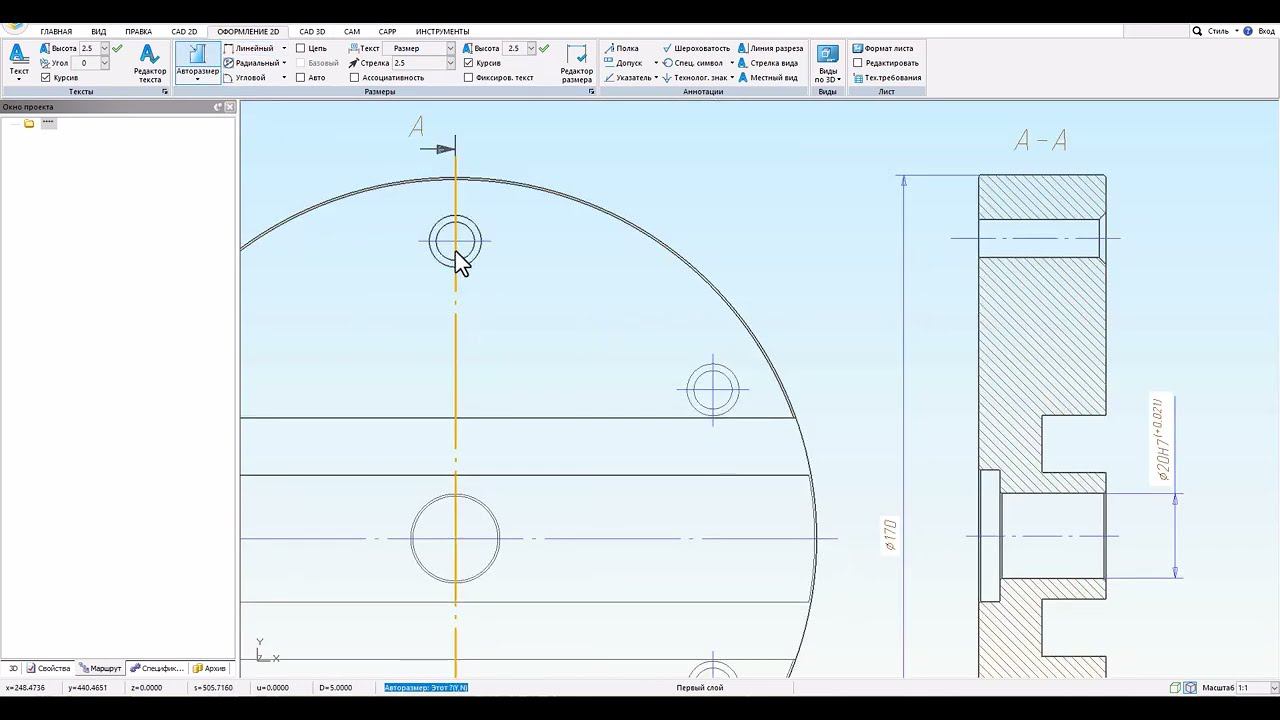Expand the Тексты group dialog launcher
Image resolution: width=1280 pixels, height=720 pixels.
point(165,92)
